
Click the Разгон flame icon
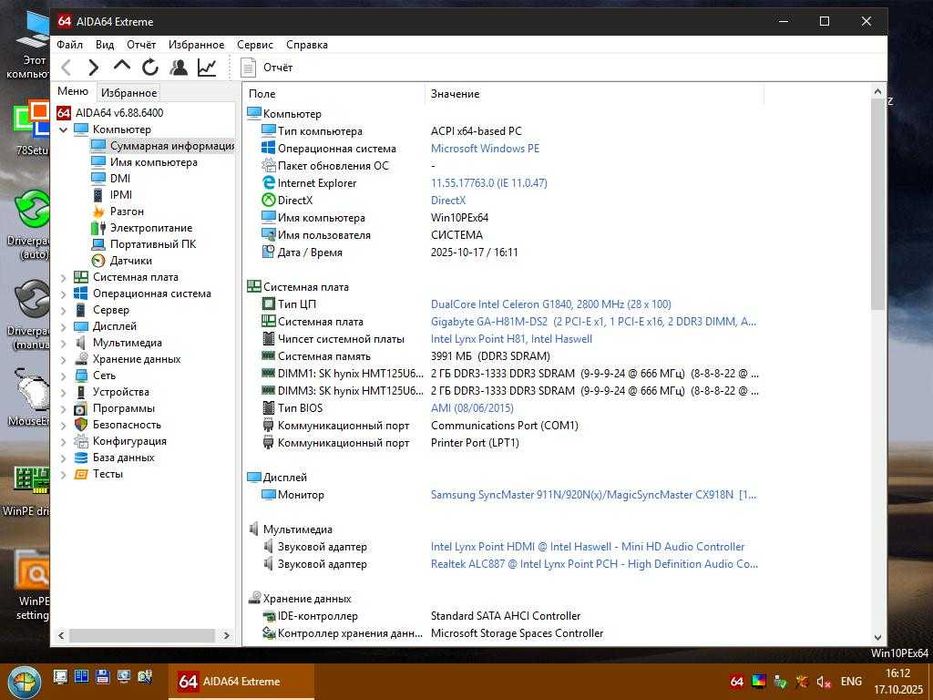click(x=98, y=211)
